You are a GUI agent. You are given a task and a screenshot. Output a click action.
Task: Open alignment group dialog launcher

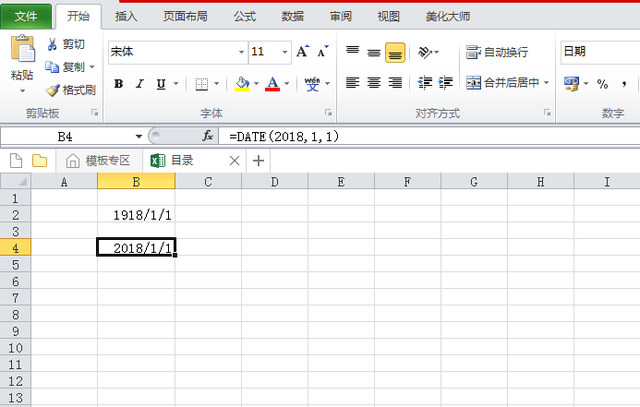pyautogui.click(x=547, y=113)
